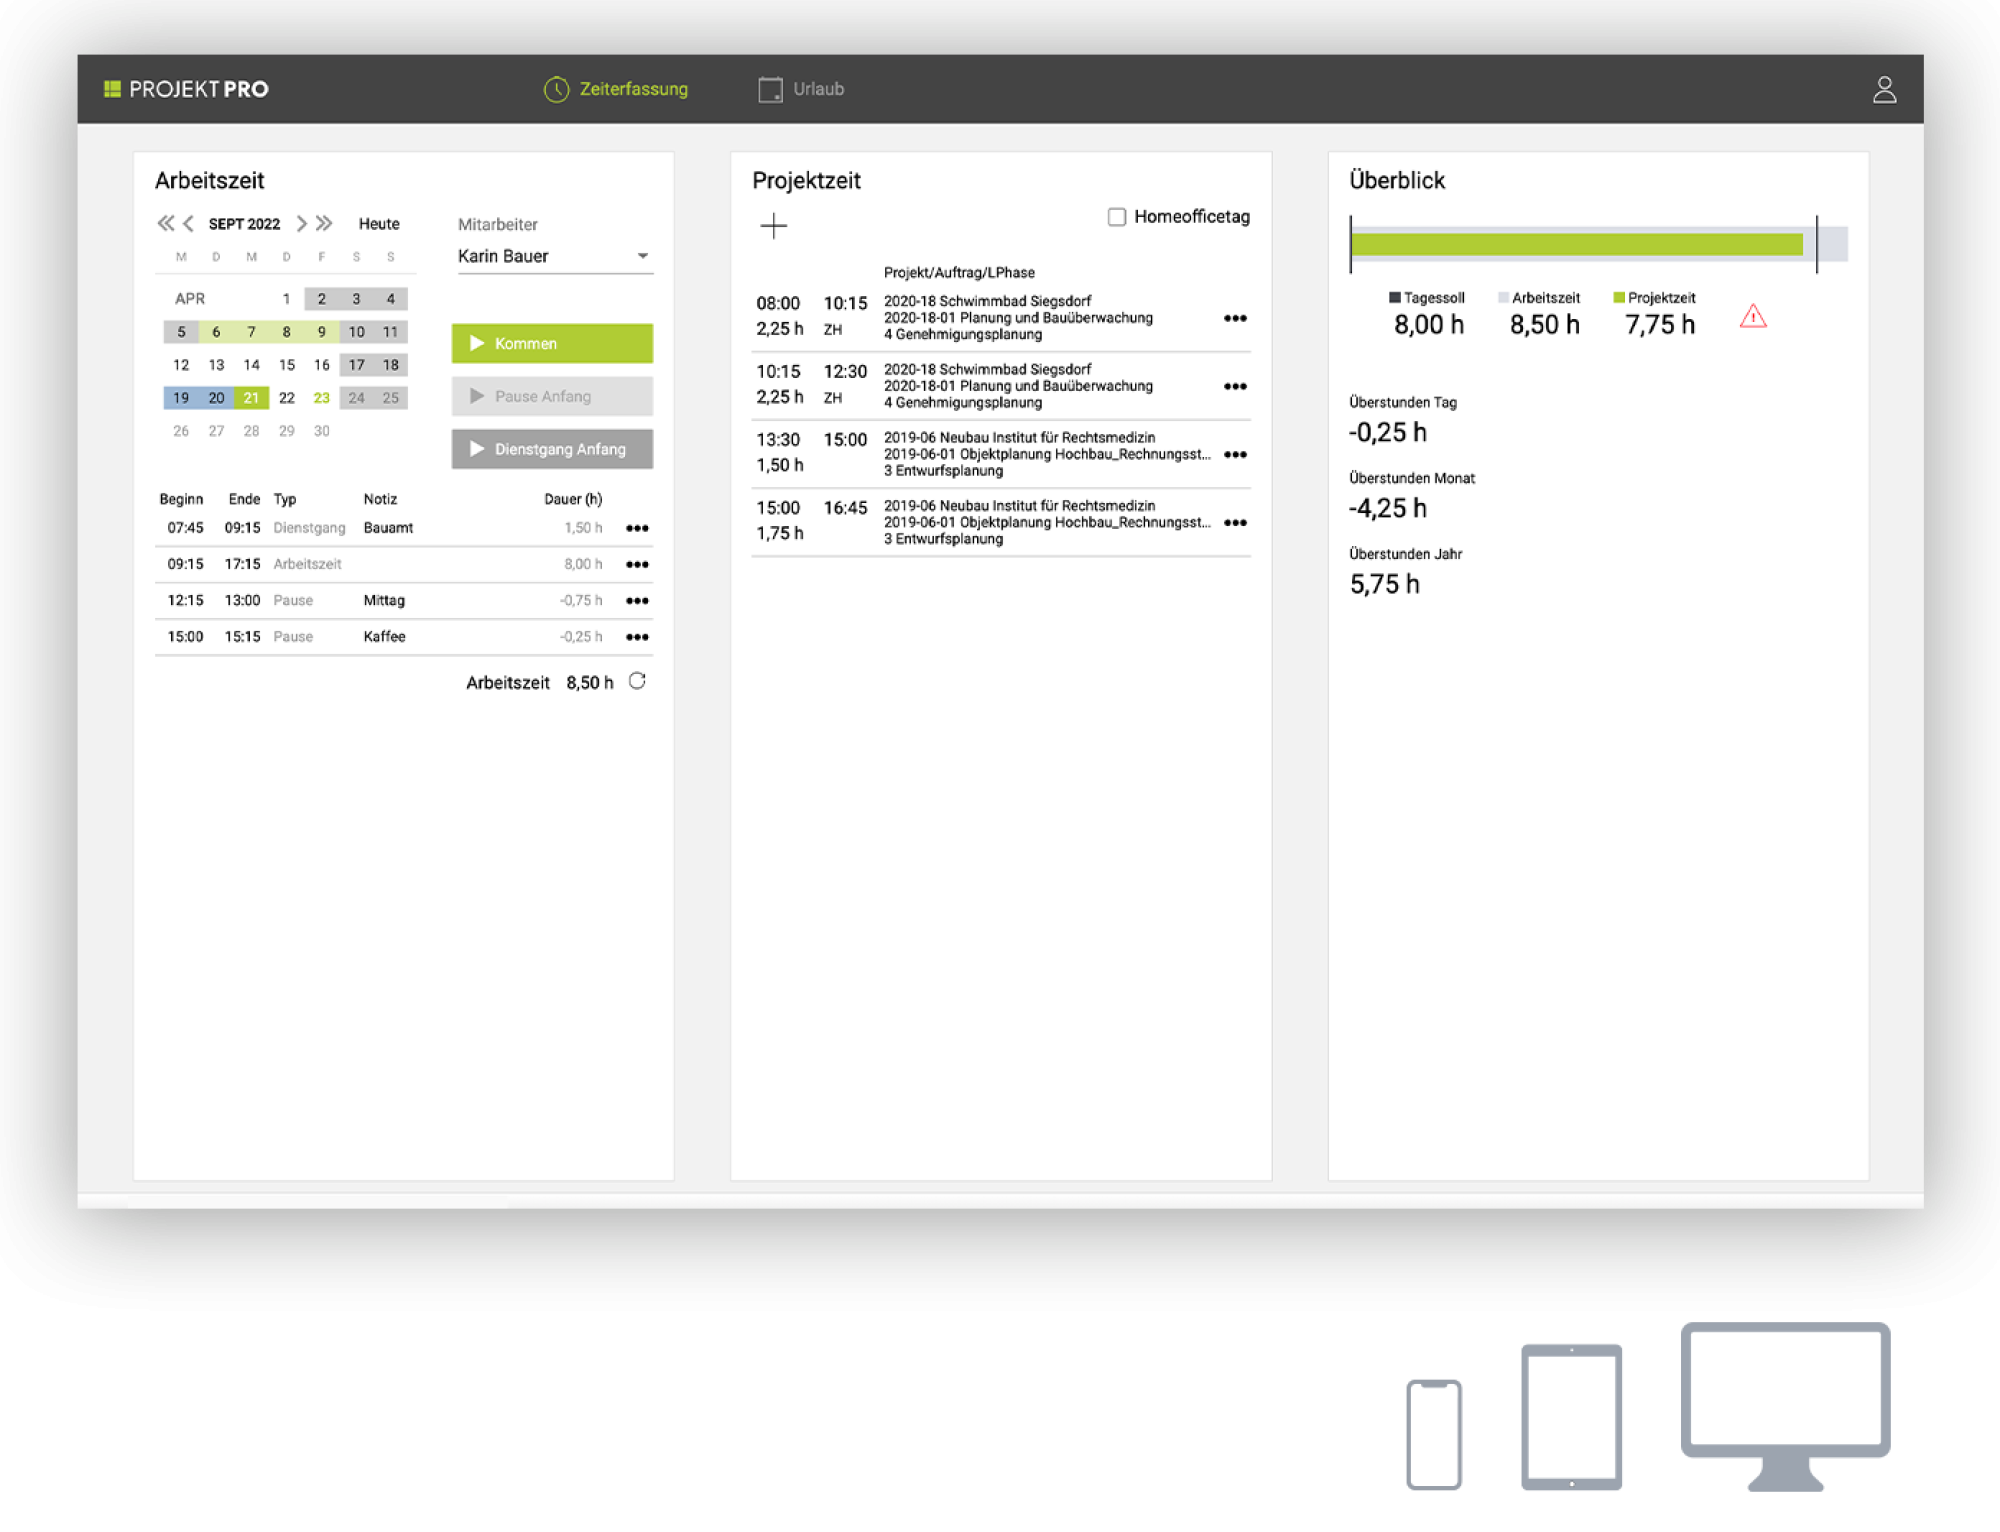Go to the next month in the calendar

(301, 223)
